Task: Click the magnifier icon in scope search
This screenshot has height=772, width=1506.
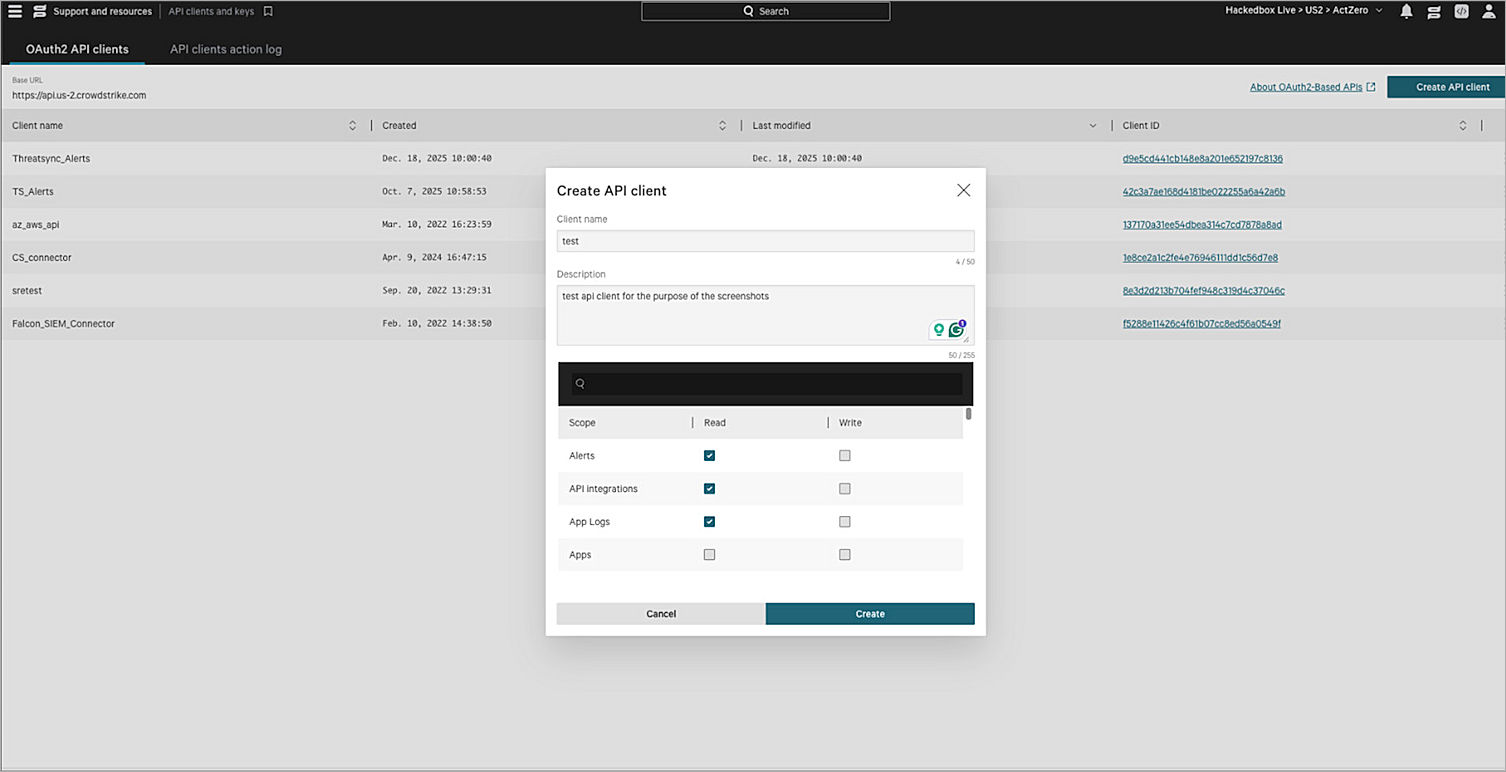Action: [580, 384]
